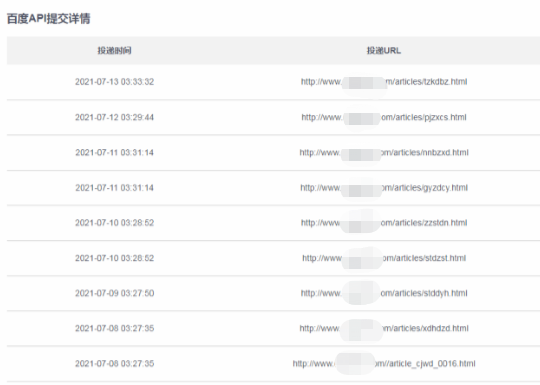
Task: Click the 投递时间 column header
Action: coord(114,51)
